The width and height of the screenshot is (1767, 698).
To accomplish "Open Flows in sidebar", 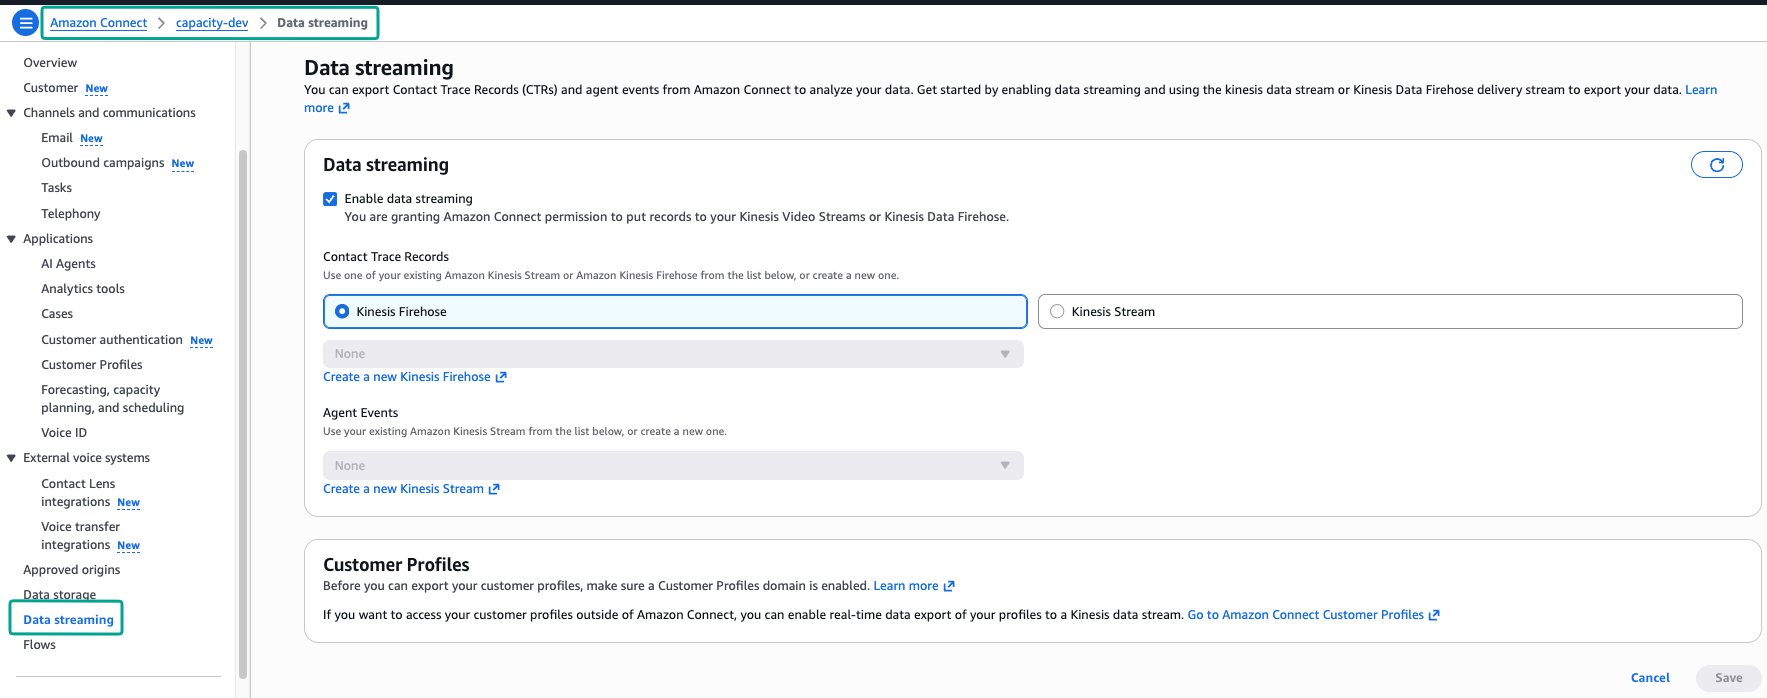I will coord(39,645).
